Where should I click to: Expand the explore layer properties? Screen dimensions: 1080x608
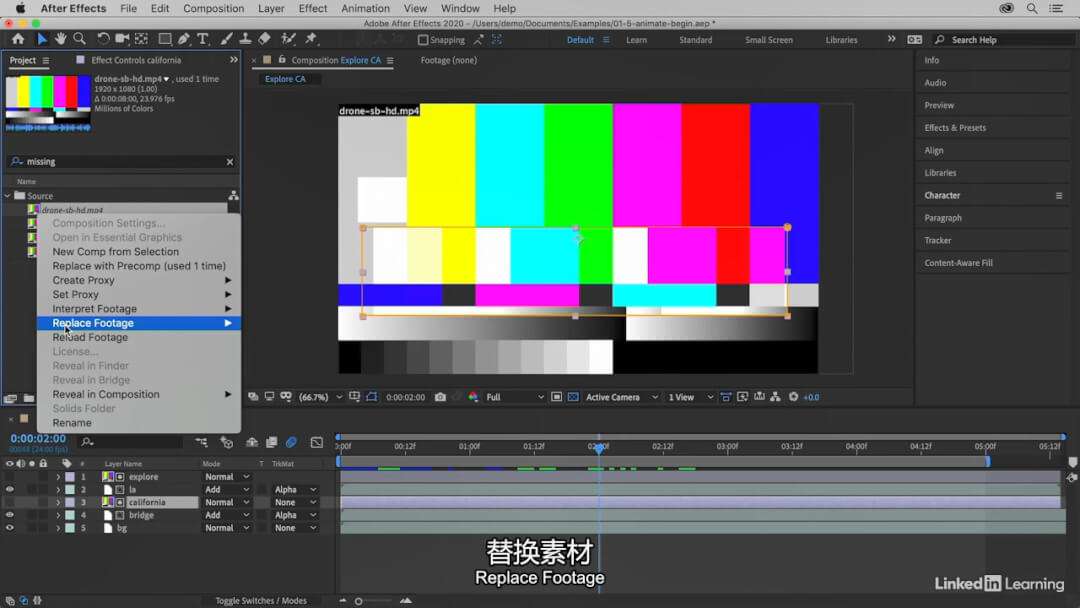coord(58,477)
